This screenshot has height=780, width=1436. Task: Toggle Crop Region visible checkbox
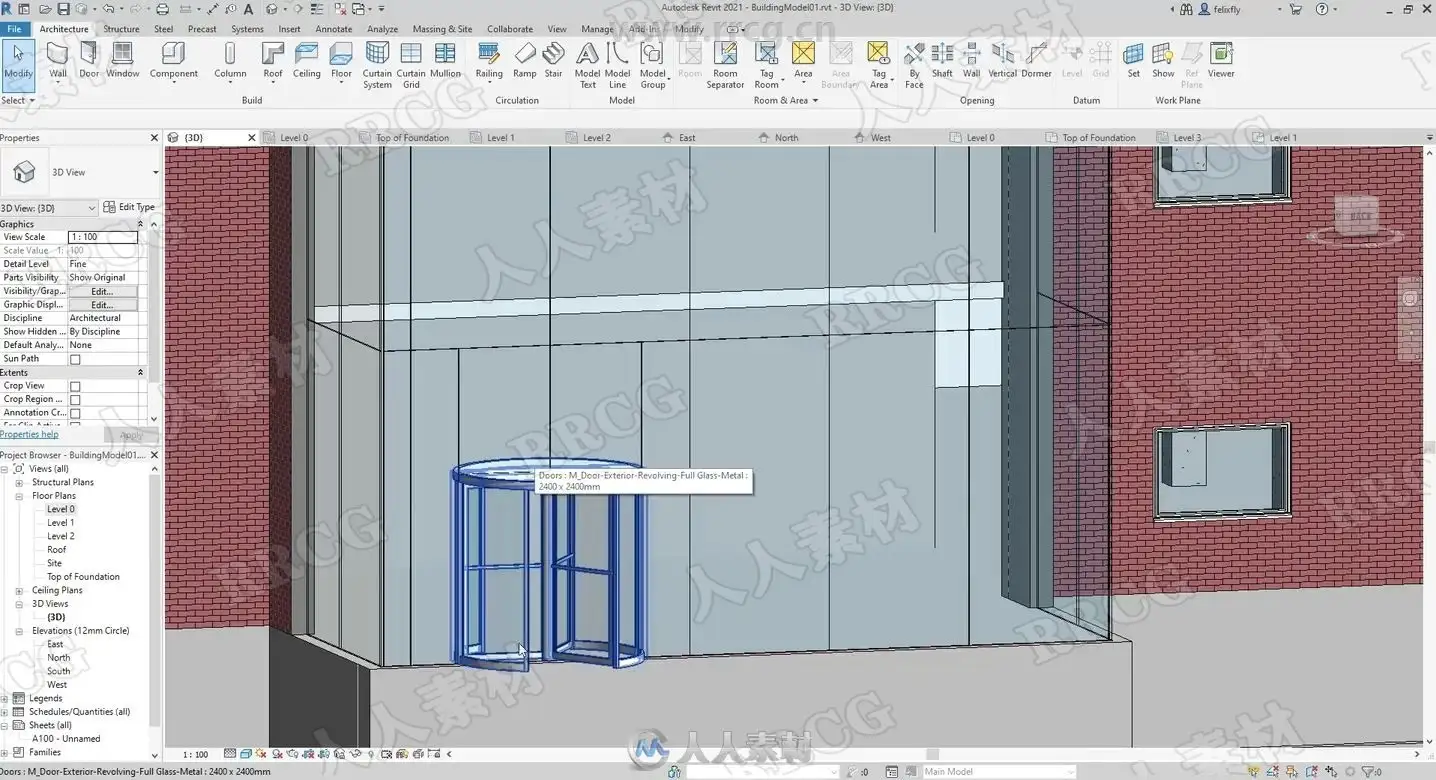click(x=75, y=400)
